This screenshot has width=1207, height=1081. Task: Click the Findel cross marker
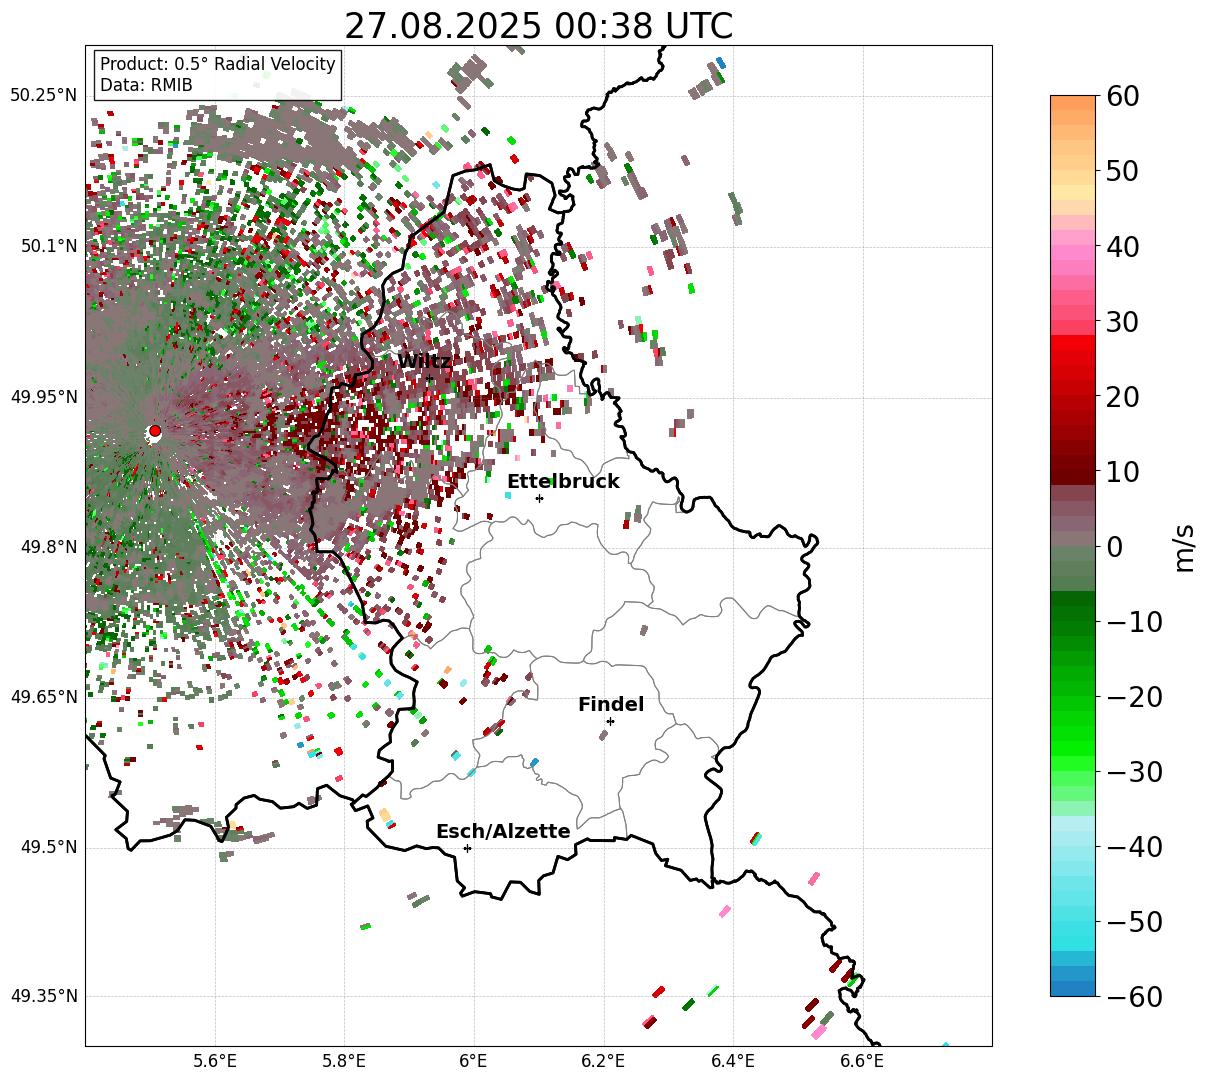[610, 721]
